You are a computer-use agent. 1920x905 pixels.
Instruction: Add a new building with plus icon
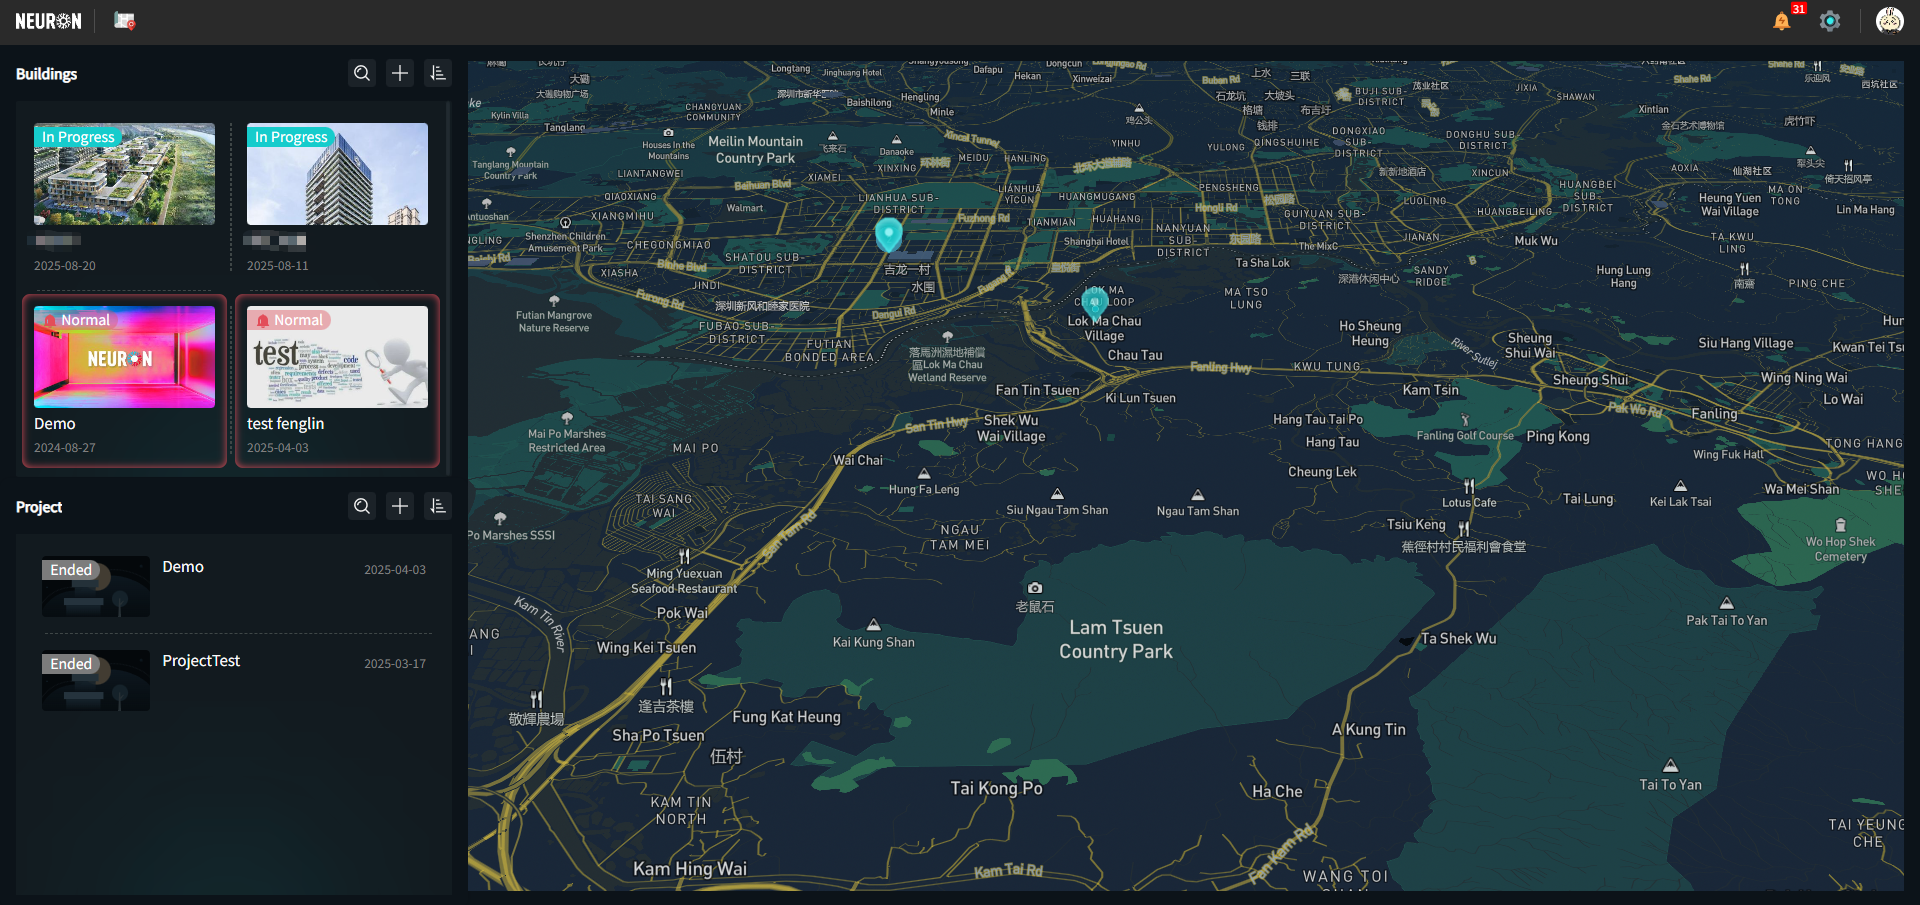click(x=400, y=73)
